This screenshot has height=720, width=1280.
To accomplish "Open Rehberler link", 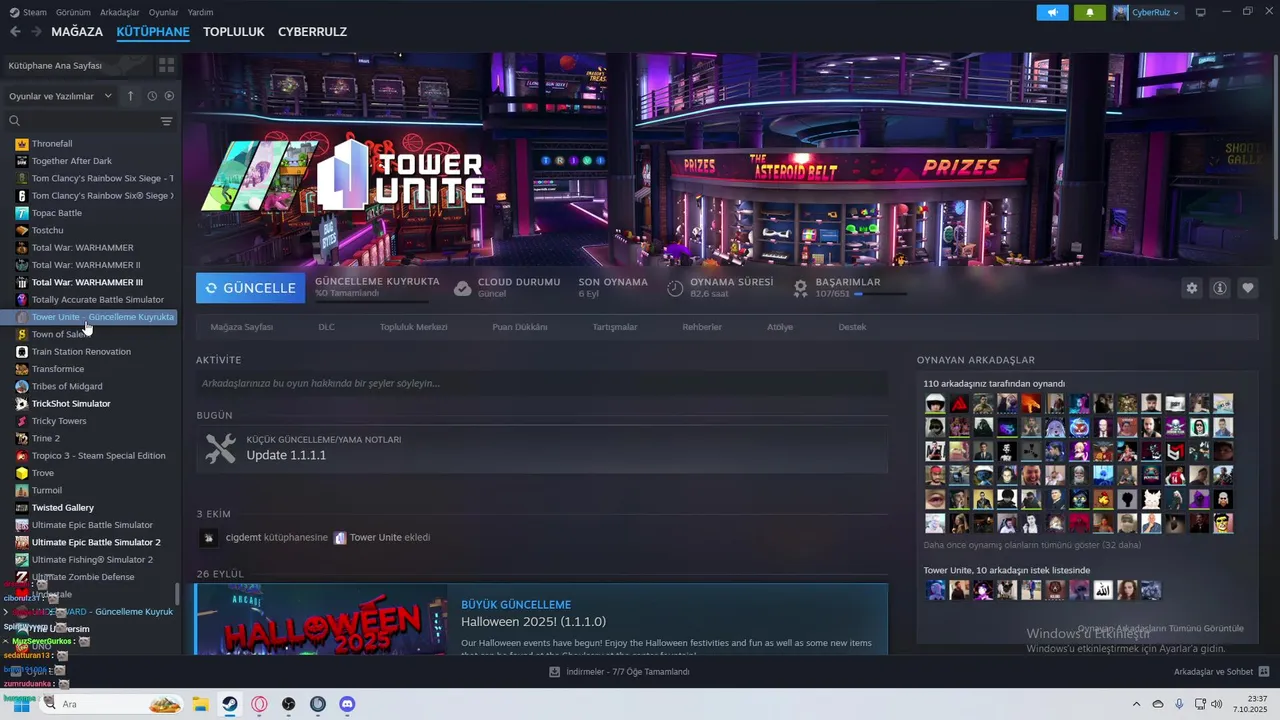I will pyautogui.click(x=702, y=327).
